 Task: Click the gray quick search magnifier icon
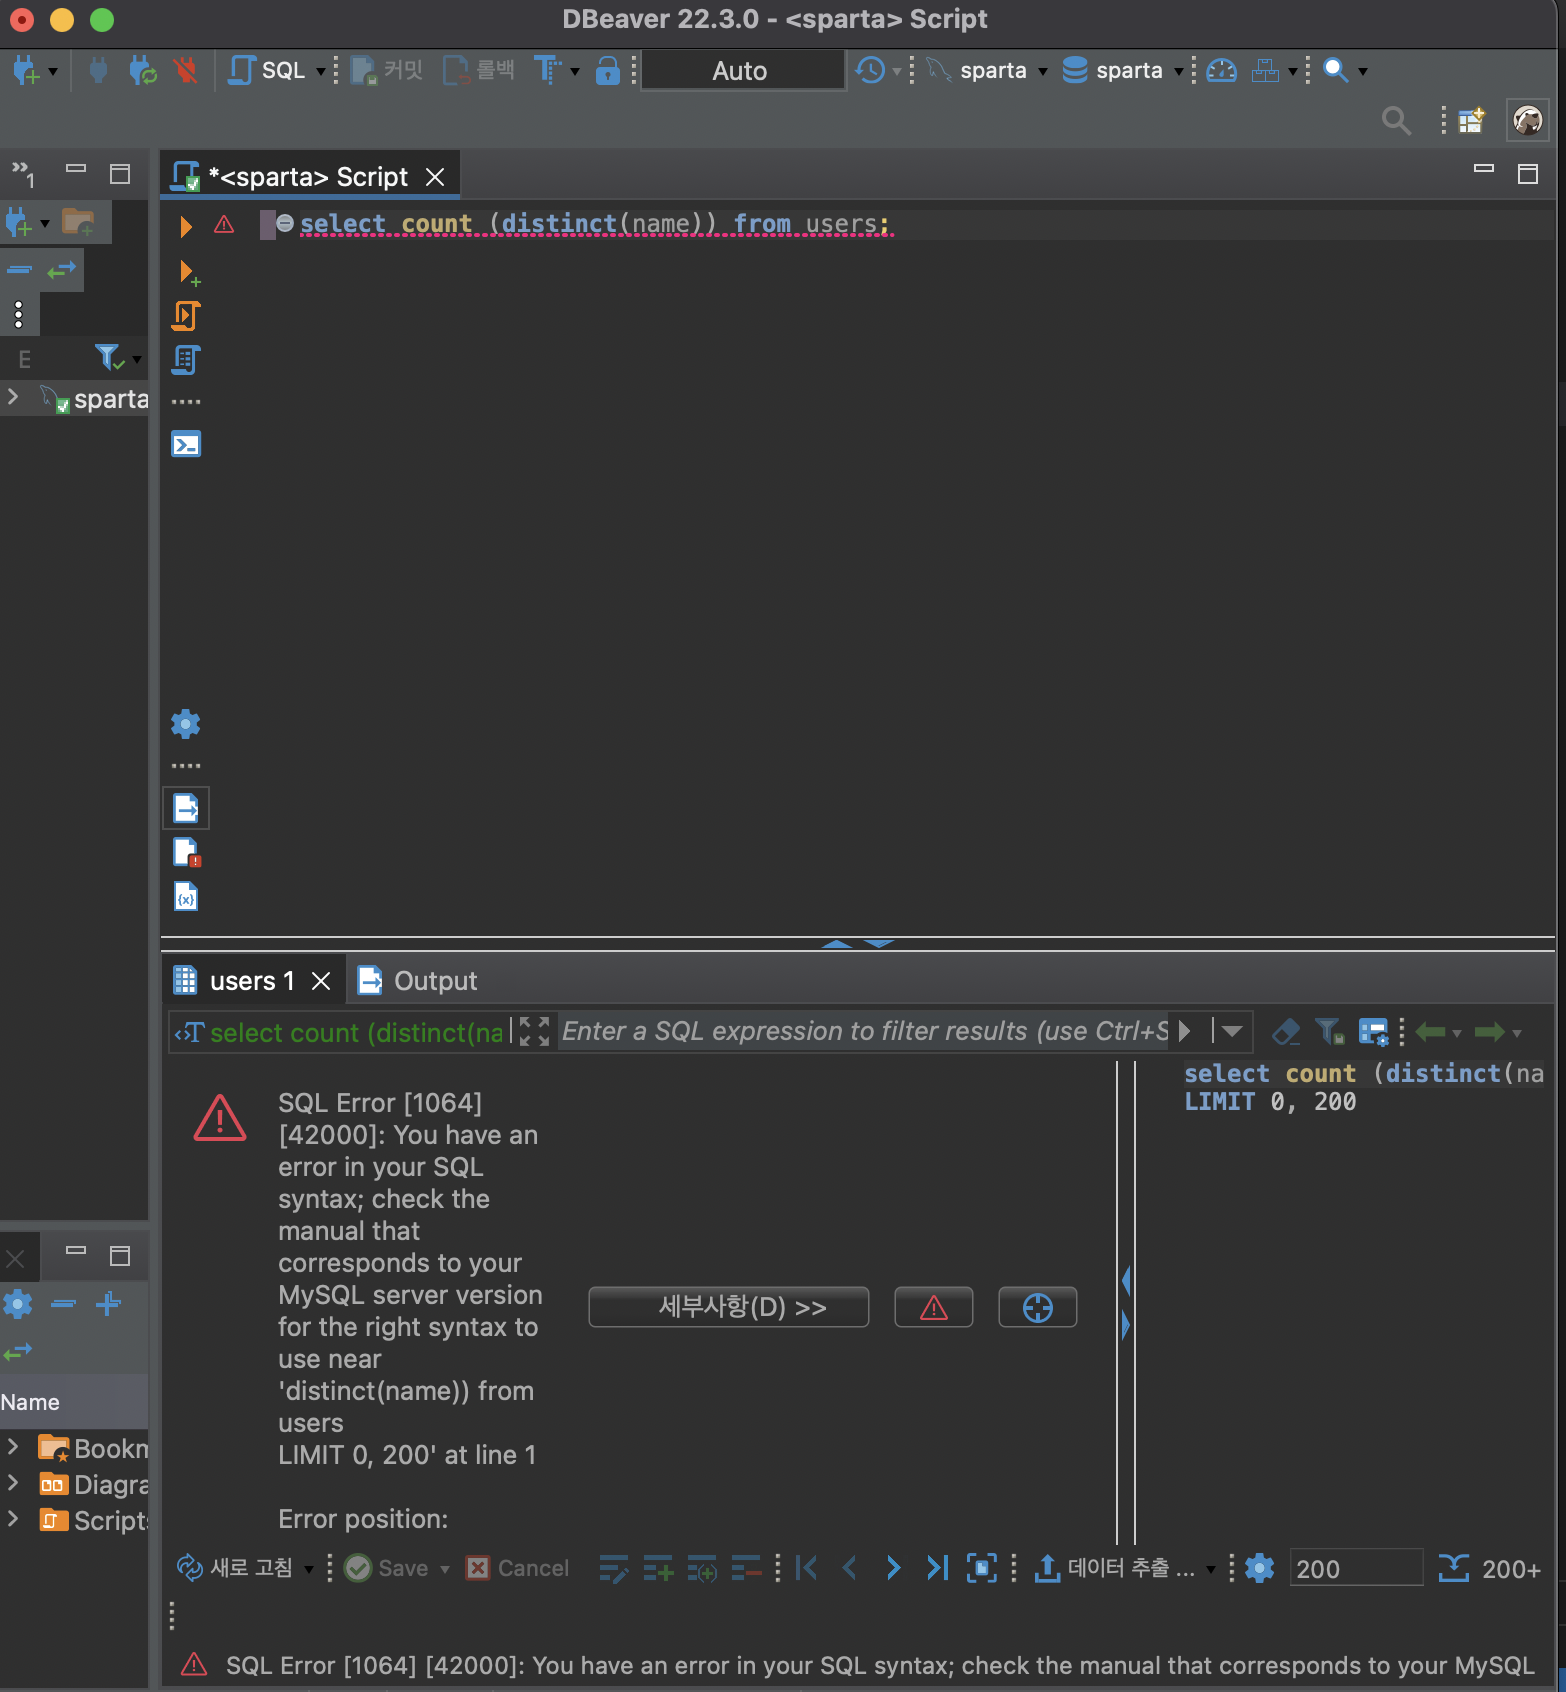[x=1396, y=121]
